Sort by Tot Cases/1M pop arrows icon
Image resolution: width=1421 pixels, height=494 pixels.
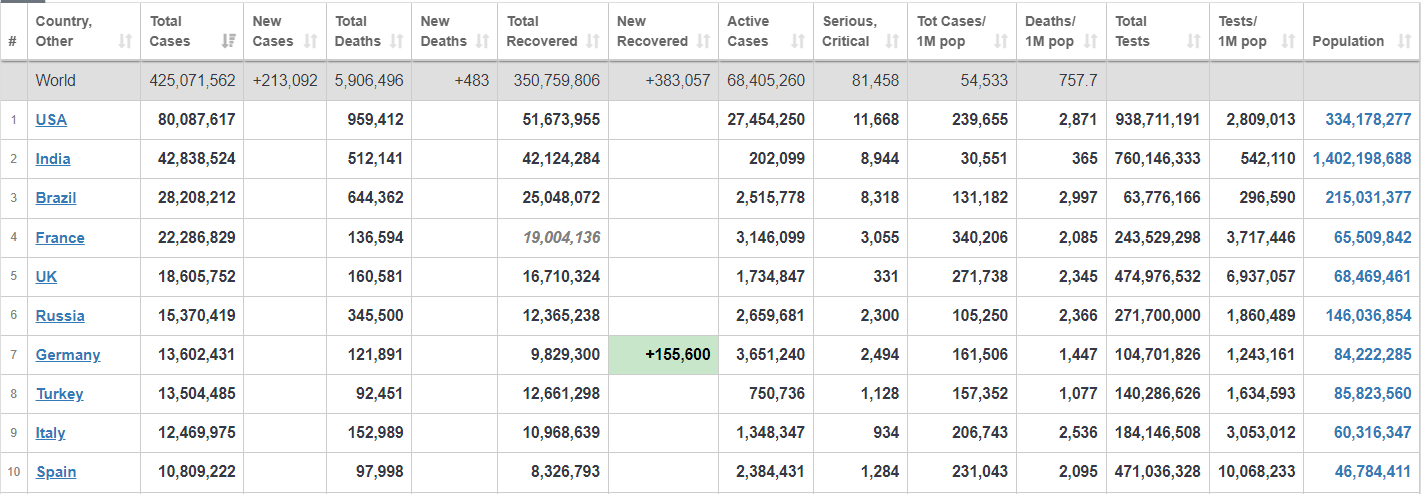(x=1001, y=41)
